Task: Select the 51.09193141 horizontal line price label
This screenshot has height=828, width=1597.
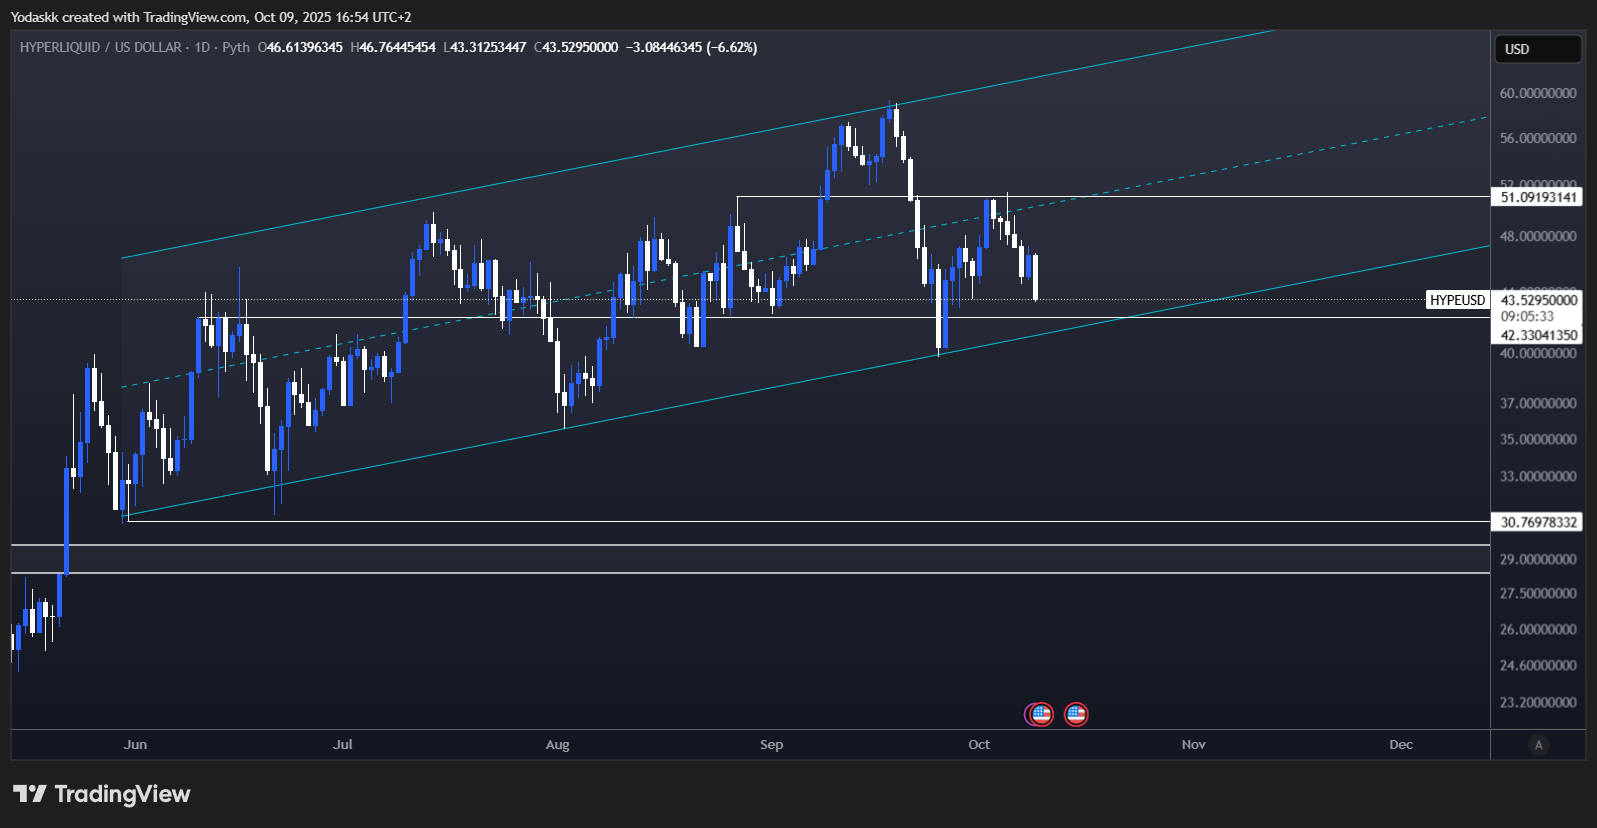Action: (x=1538, y=197)
